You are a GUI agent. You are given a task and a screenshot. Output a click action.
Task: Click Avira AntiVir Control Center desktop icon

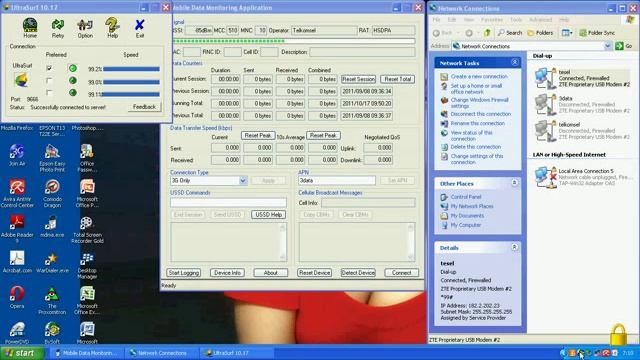click(17, 193)
